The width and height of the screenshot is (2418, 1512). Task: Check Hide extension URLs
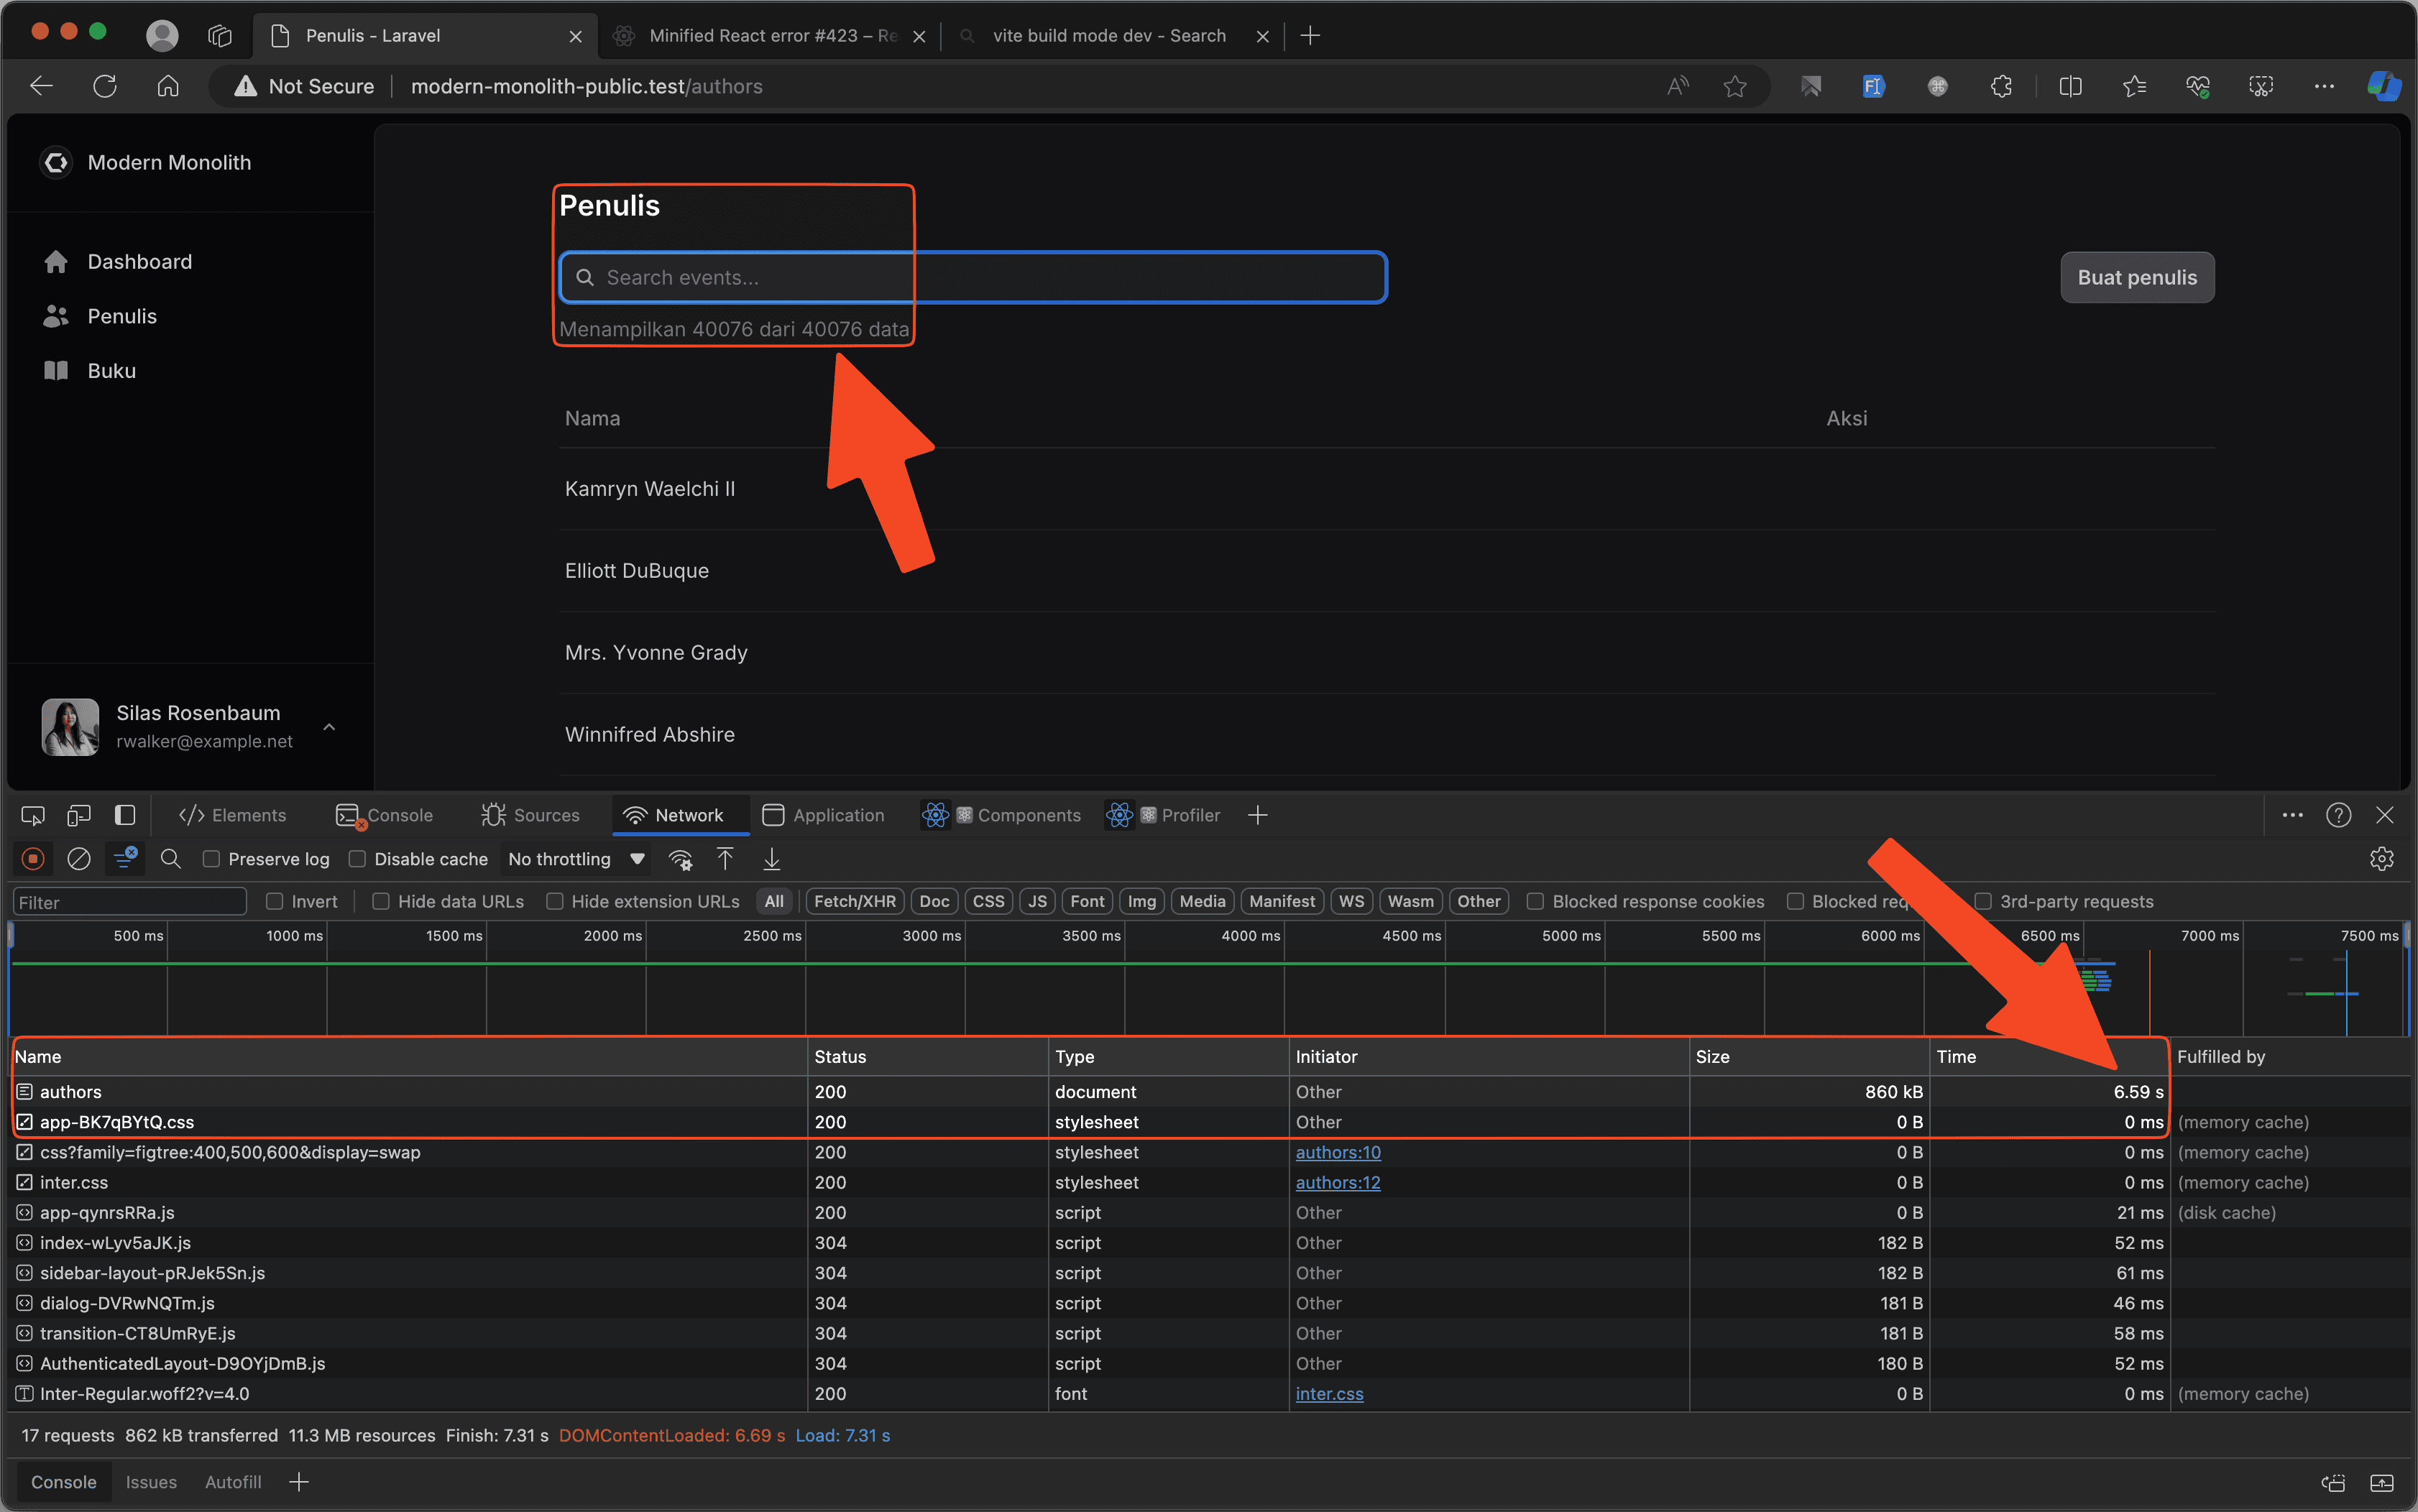click(x=555, y=901)
